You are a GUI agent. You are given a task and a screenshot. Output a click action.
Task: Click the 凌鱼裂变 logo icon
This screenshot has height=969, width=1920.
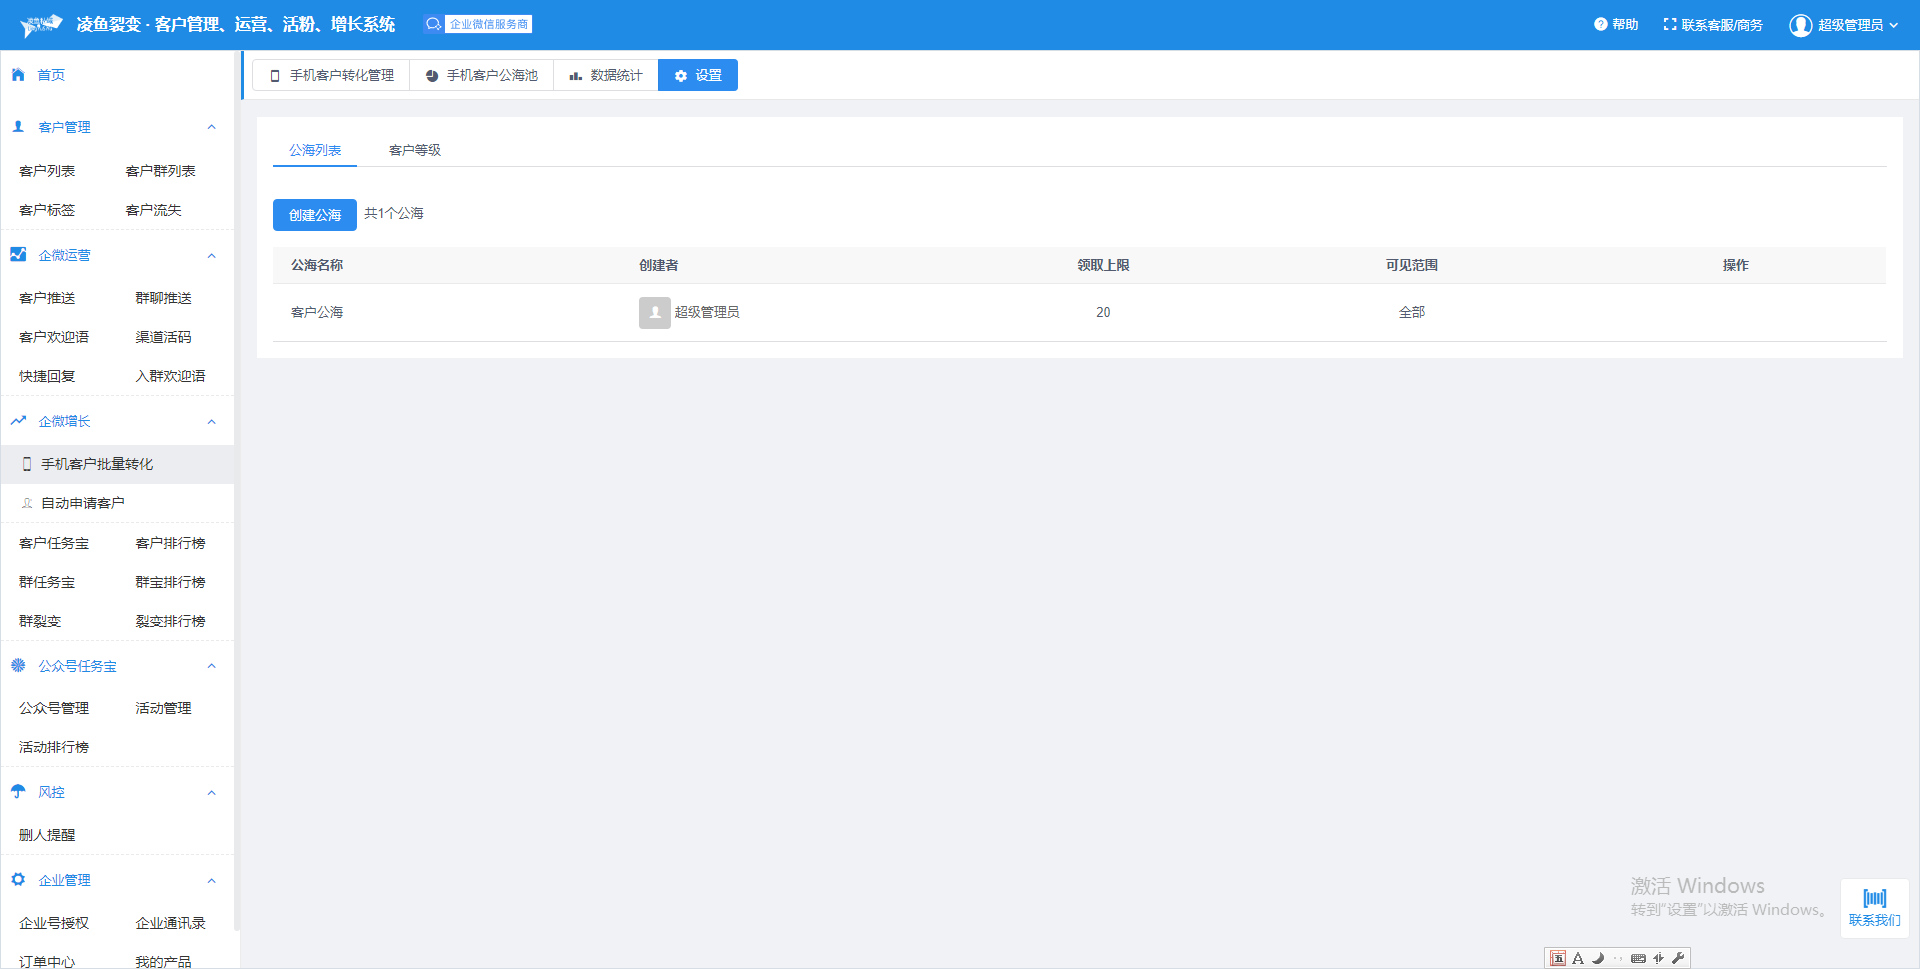point(41,25)
